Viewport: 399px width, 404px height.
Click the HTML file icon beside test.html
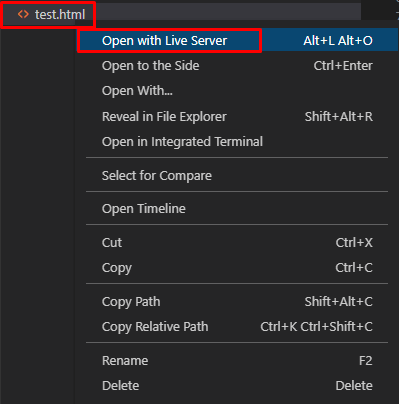tap(23, 14)
